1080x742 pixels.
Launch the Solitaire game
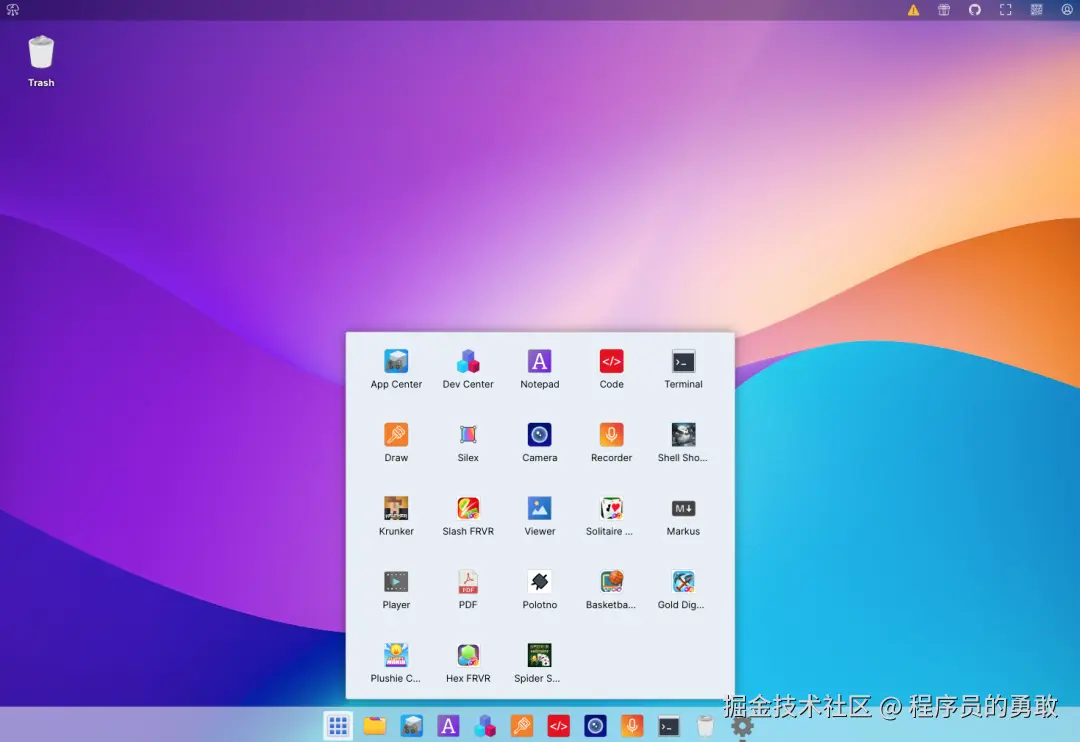(x=611, y=517)
